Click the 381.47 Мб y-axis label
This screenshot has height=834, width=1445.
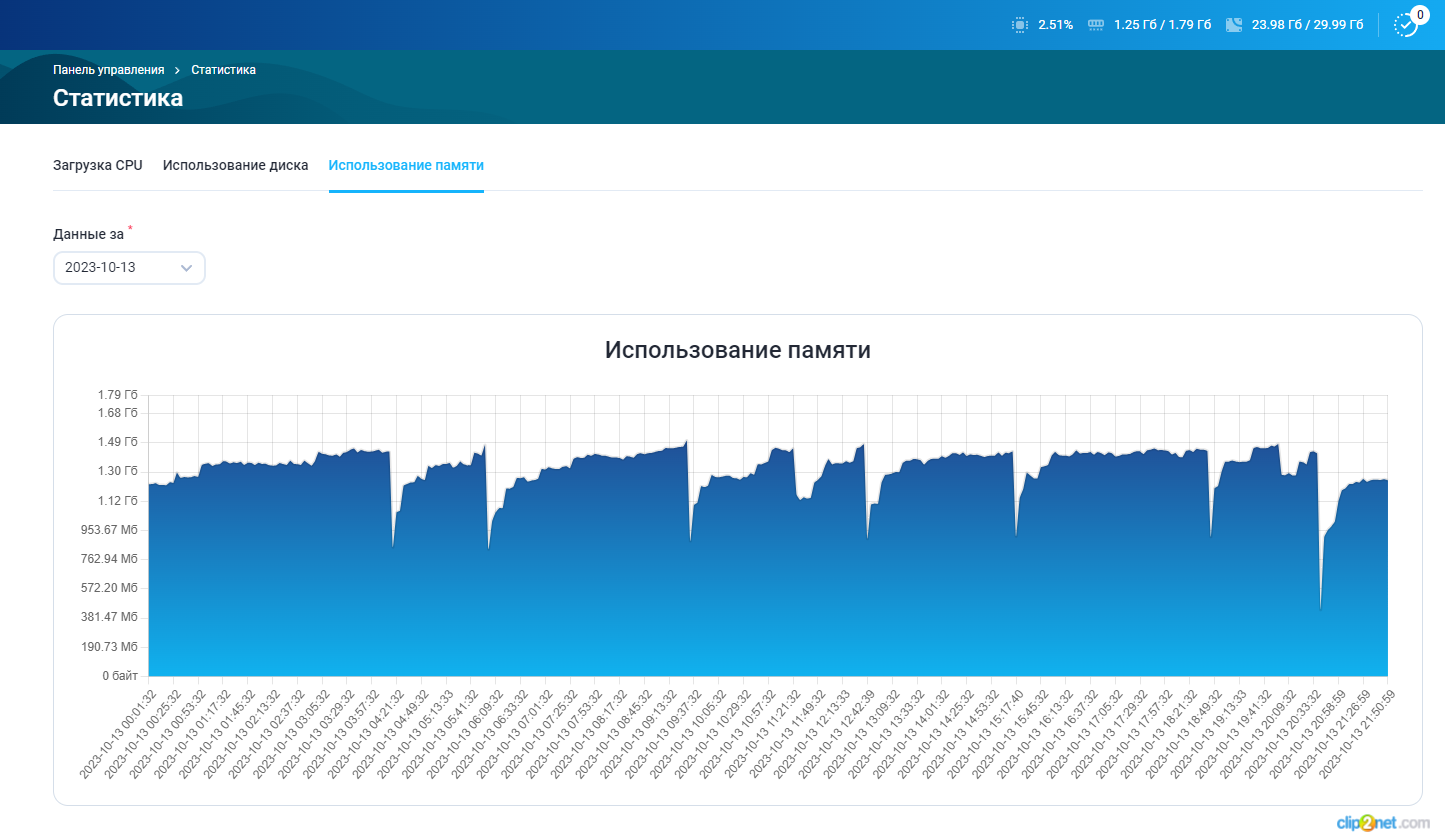[x=110, y=617]
